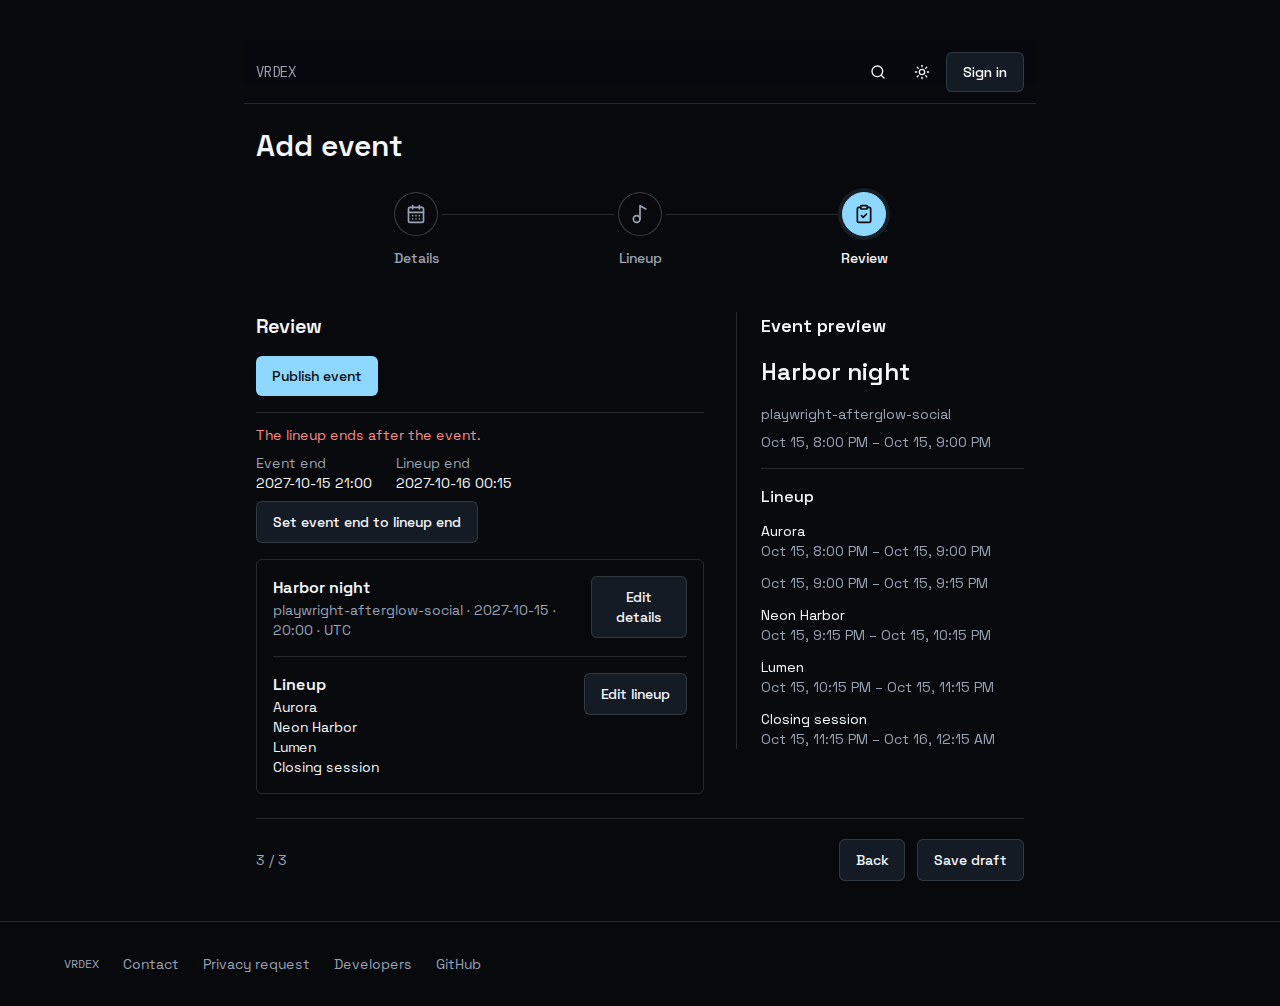Click Aurora in the review lineup list
This screenshot has width=1280, height=1006.
tap(295, 707)
